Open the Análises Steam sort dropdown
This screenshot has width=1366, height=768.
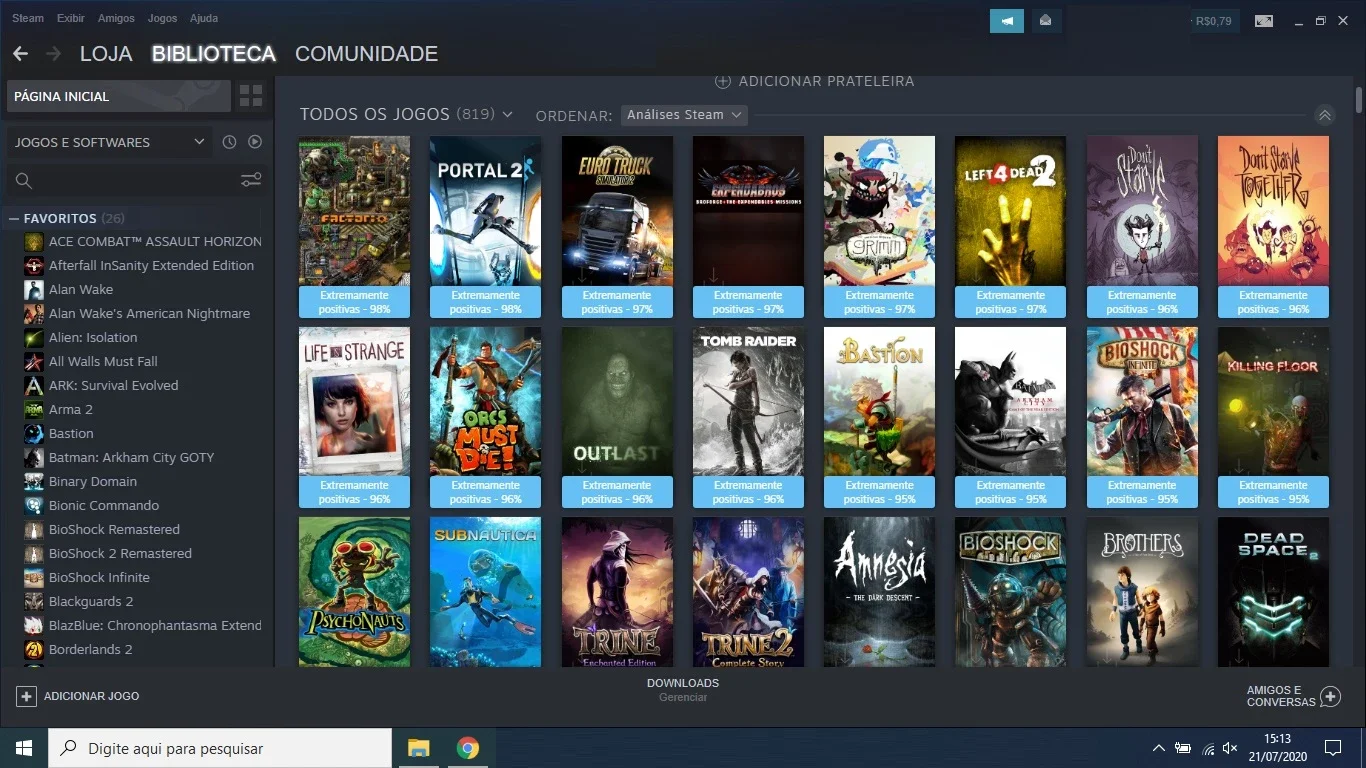[x=684, y=115]
